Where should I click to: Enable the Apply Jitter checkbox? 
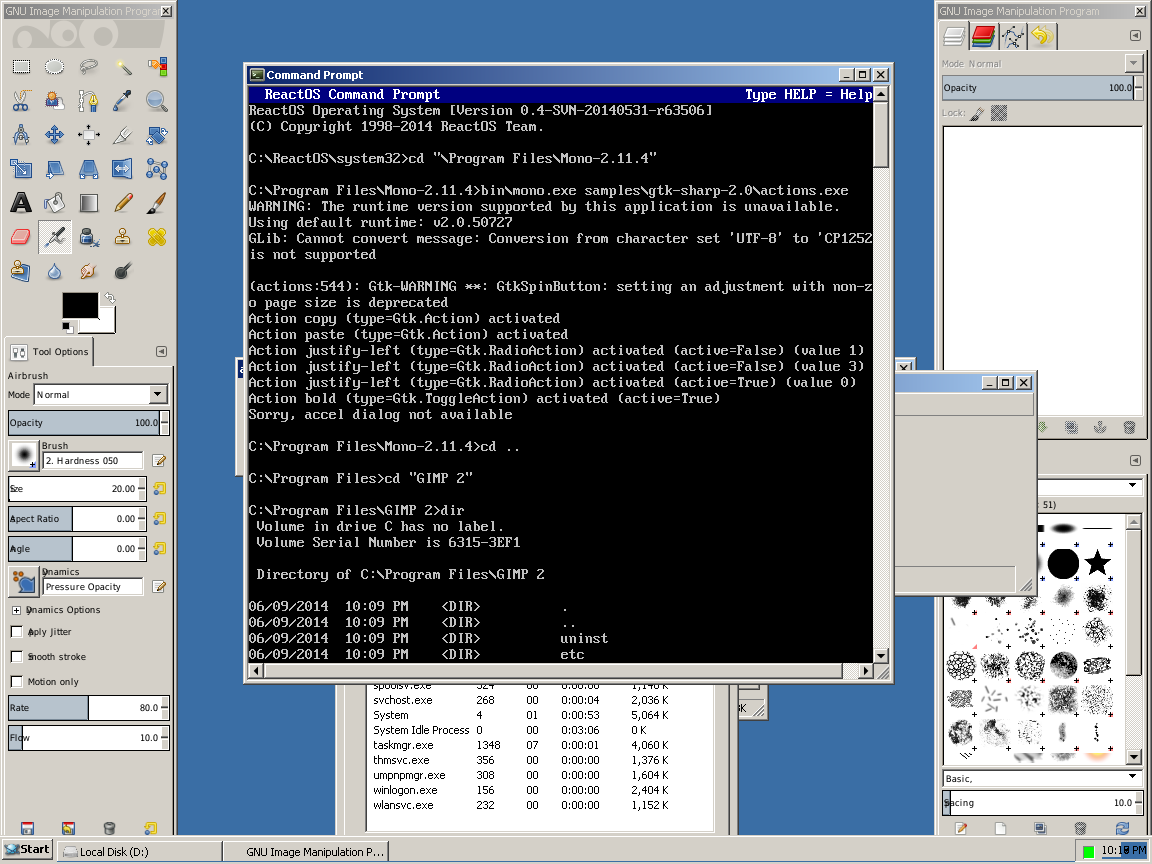tap(17, 632)
